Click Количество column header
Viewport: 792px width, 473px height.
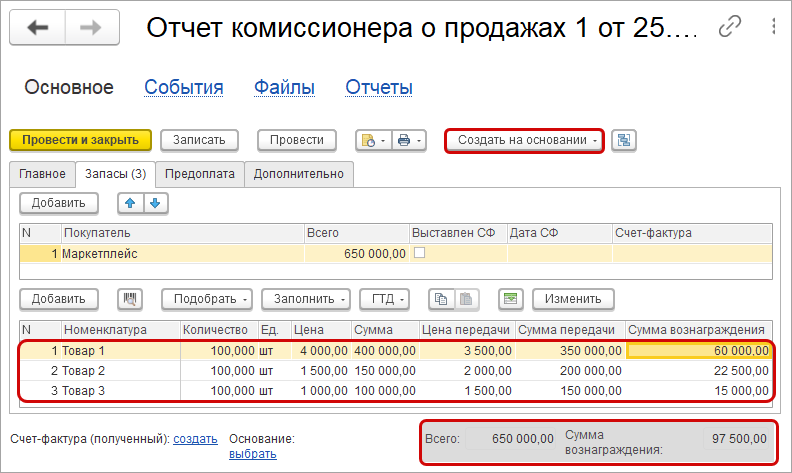click(219, 330)
